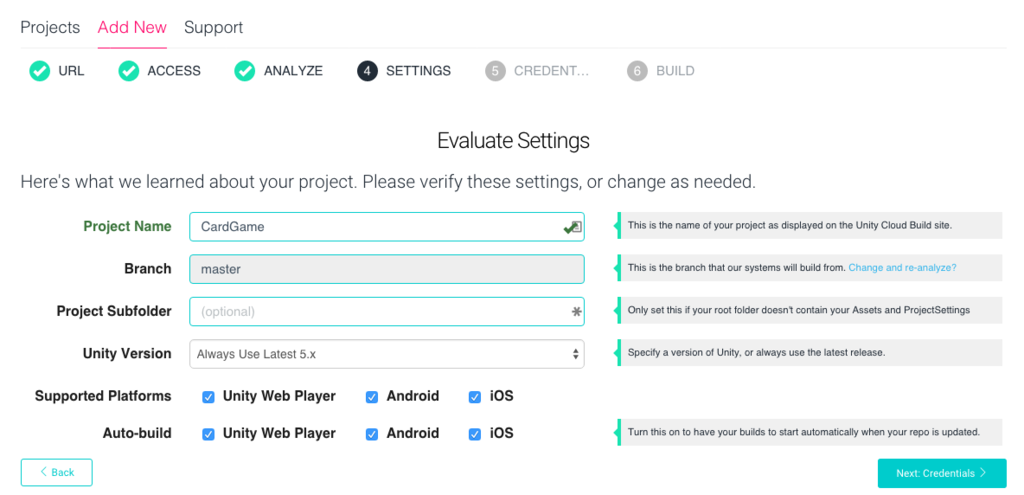Click the asterisk icon in Project Subfolder field
Image resolution: width=1024 pixels, height=495 pixels.
tap(576, 312)
